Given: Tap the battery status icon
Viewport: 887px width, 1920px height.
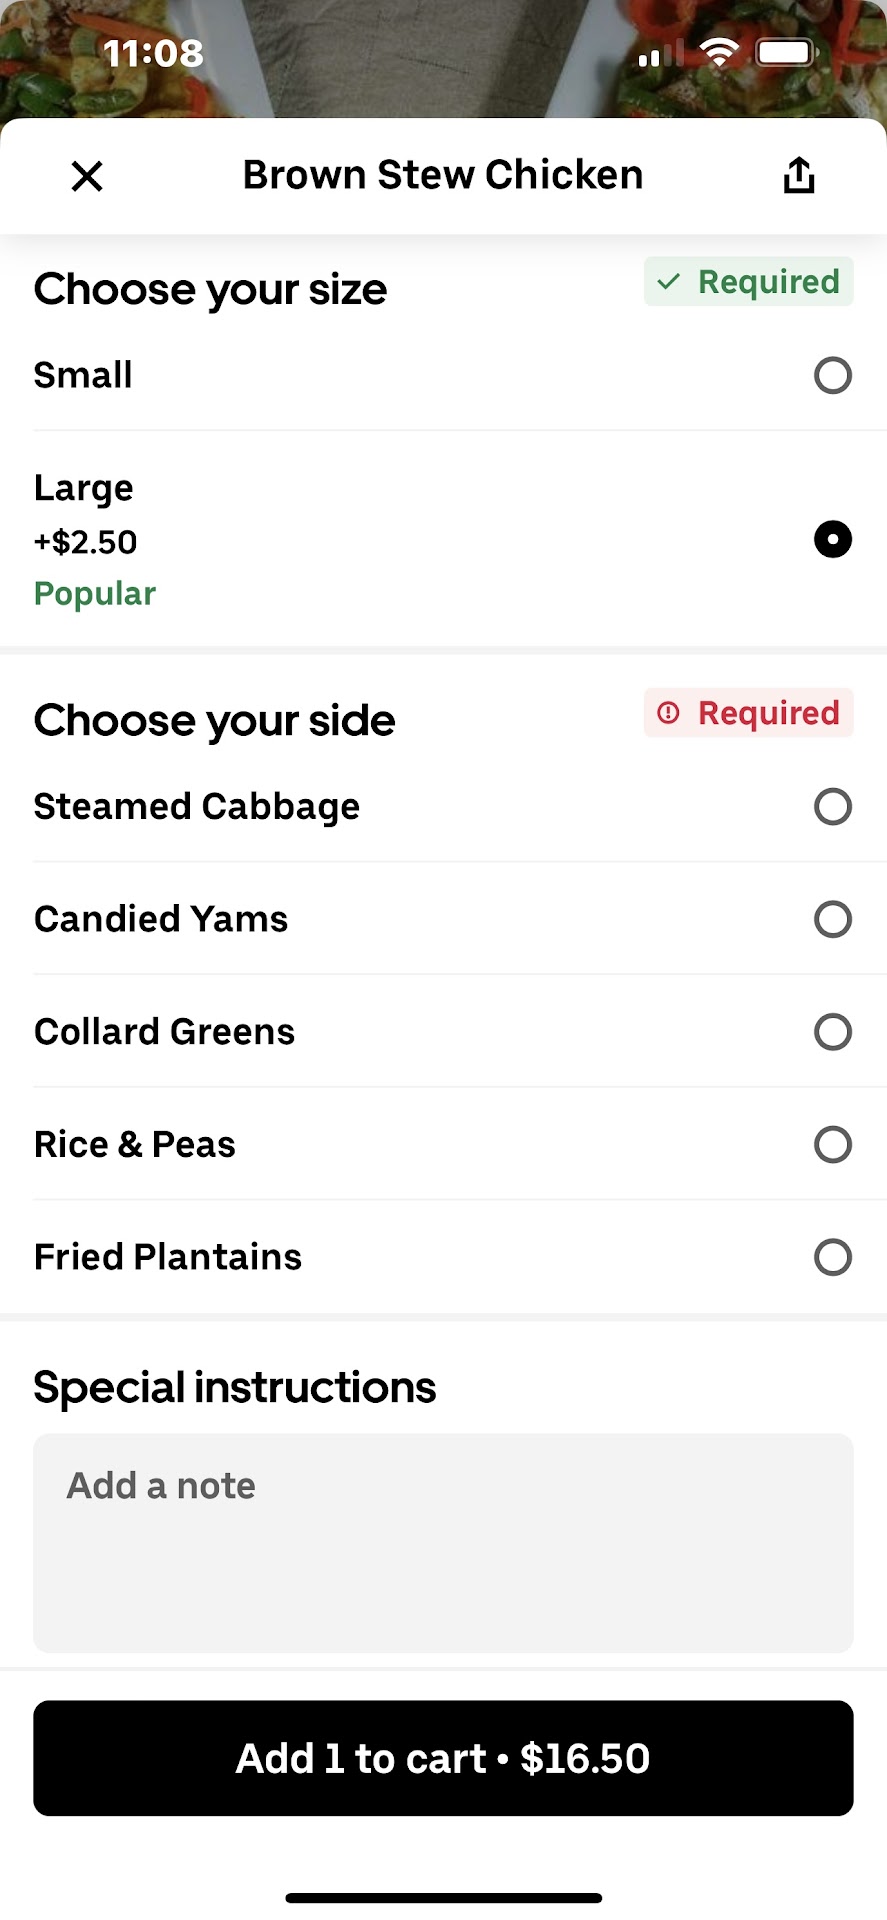Looking at the screenshot, I should pos(786,52).
